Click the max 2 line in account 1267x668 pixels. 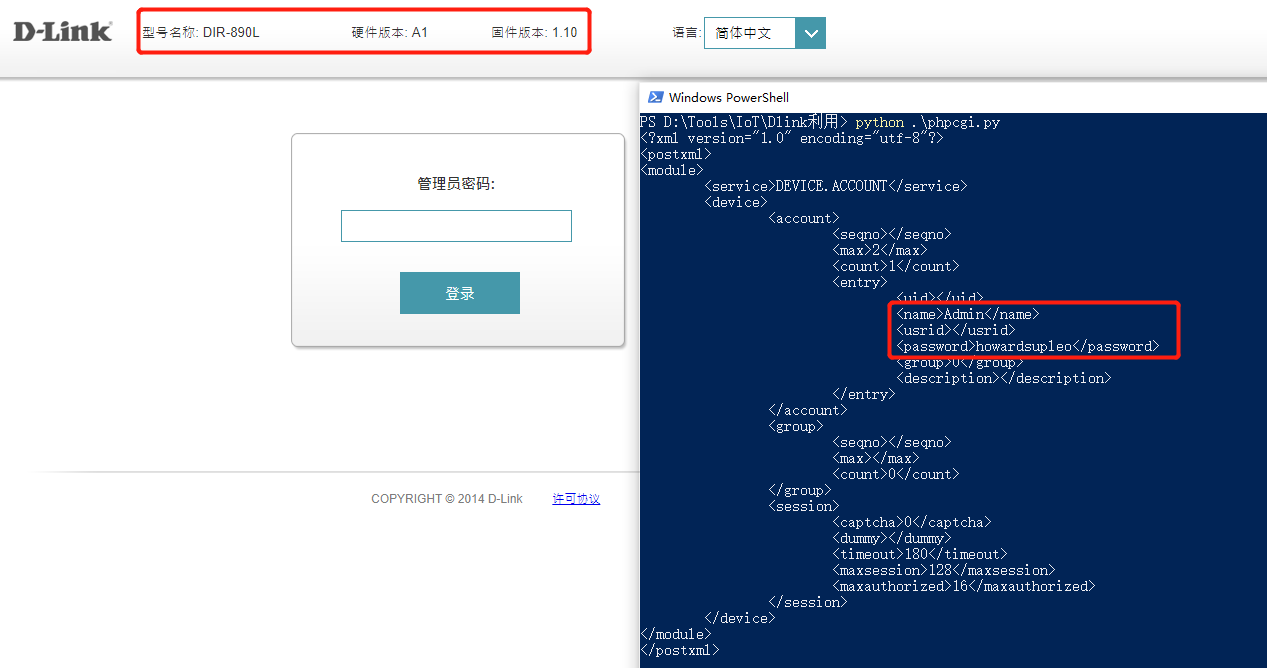[880, 250]
